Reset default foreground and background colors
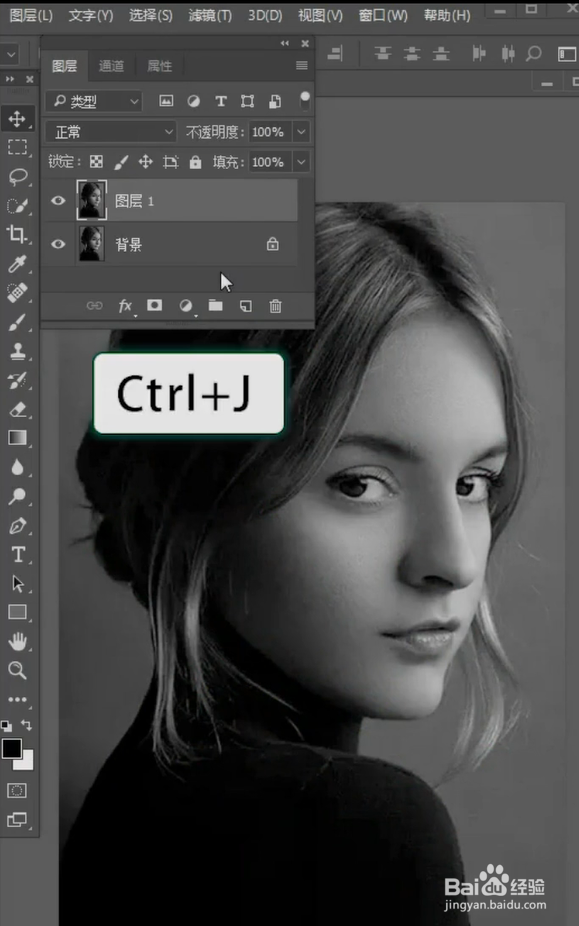579x926 pixels. pos(6,725)
